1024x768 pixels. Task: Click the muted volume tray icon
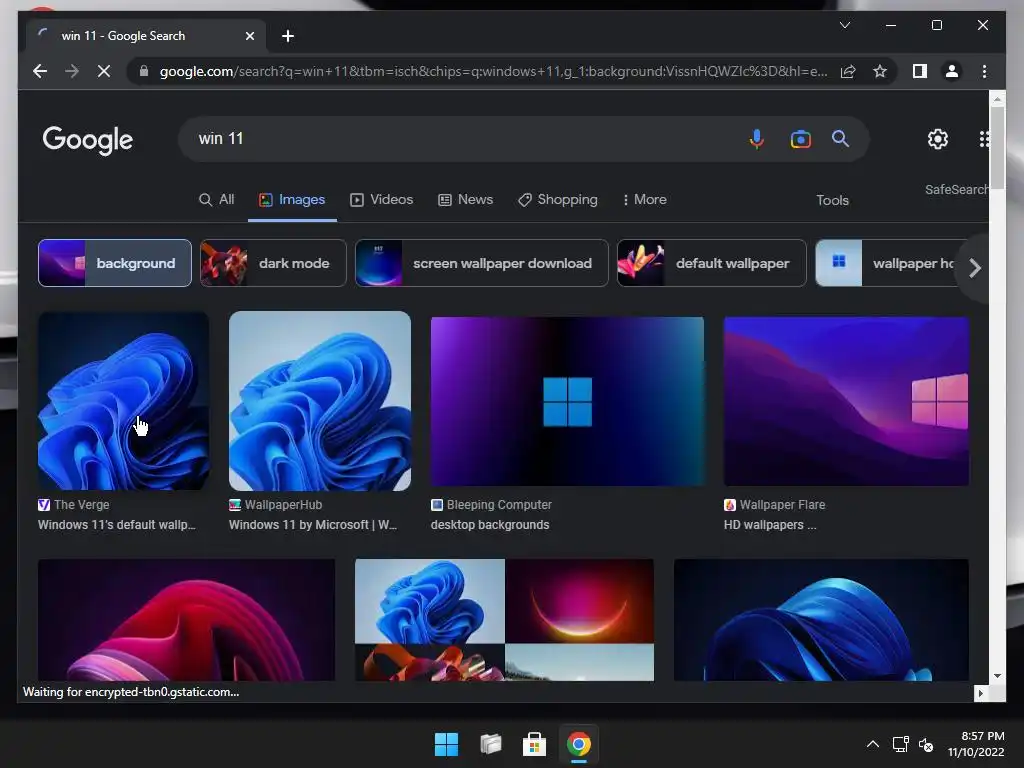[x=926, y=744]
